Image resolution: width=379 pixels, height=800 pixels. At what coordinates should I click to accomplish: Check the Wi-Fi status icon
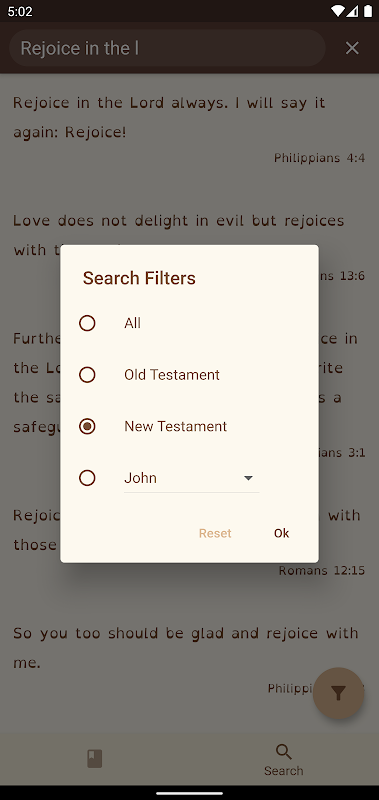[337, 11]
